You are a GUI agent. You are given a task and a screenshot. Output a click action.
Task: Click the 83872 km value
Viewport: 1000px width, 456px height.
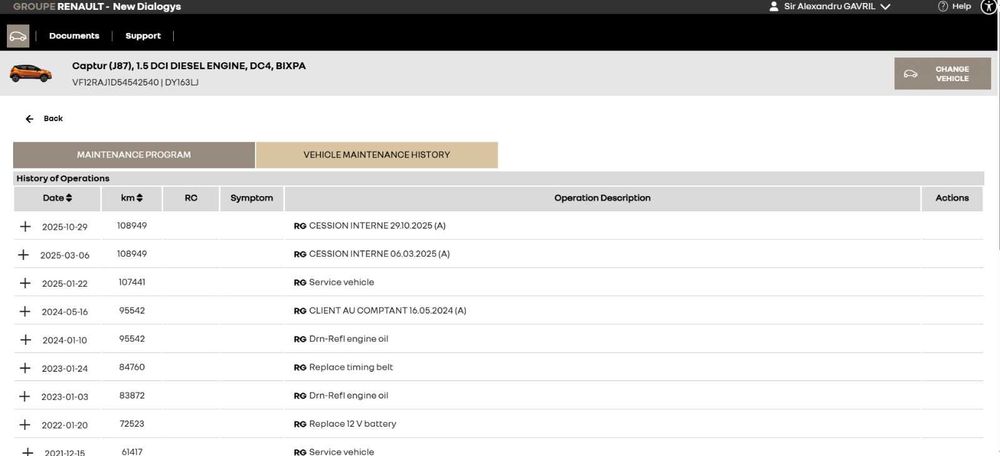pyautogui.click(x=131, y=395)
